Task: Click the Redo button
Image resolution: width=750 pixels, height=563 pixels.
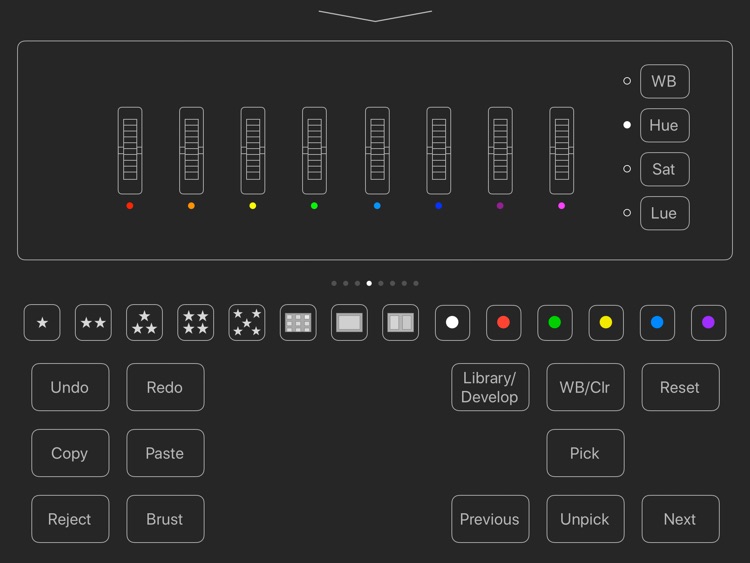Action: tap(165, 387)
